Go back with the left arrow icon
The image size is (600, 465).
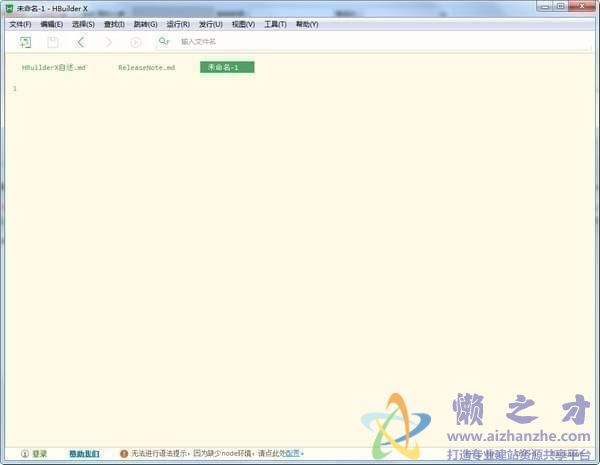click(80, 42)
